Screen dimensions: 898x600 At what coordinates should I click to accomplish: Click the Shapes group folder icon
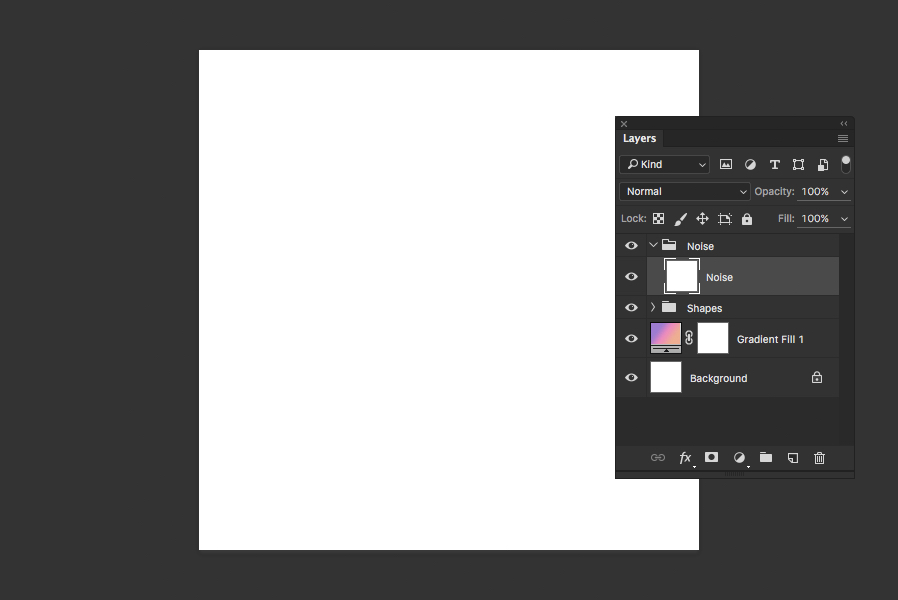click(x=669, y=307)
